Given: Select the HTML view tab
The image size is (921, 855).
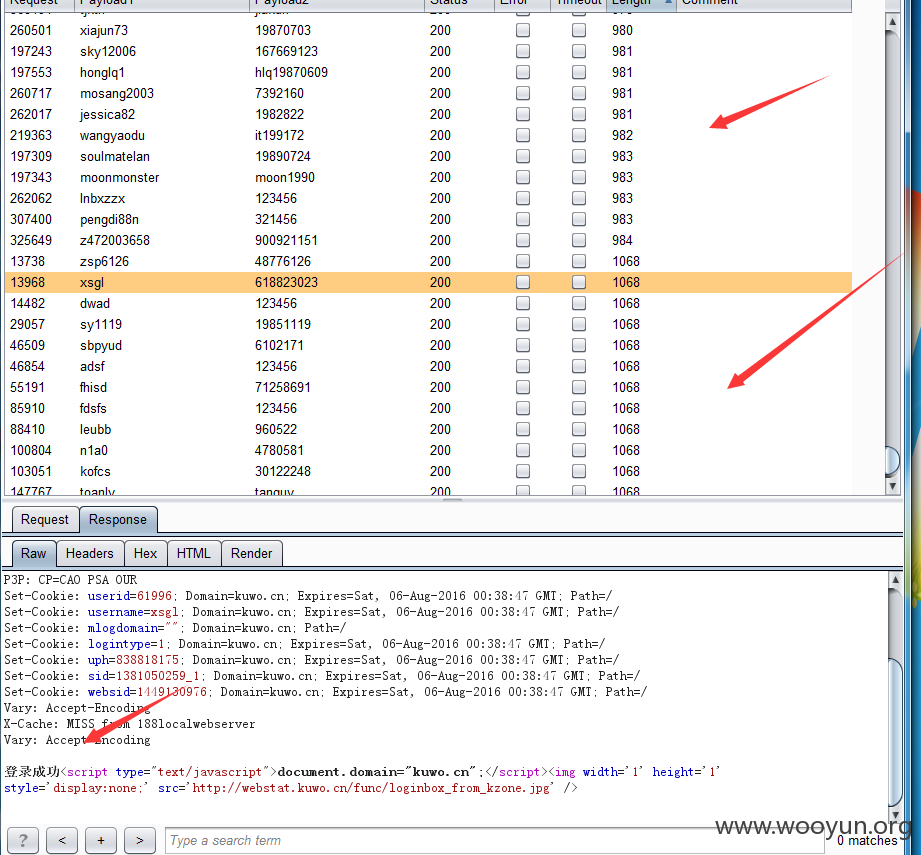Looking at the screenshot, I should point(194,554).
